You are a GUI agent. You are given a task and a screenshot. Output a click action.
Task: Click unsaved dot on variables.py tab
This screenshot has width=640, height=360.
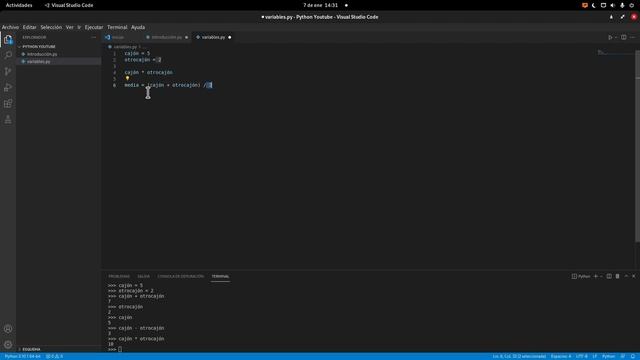229,37
